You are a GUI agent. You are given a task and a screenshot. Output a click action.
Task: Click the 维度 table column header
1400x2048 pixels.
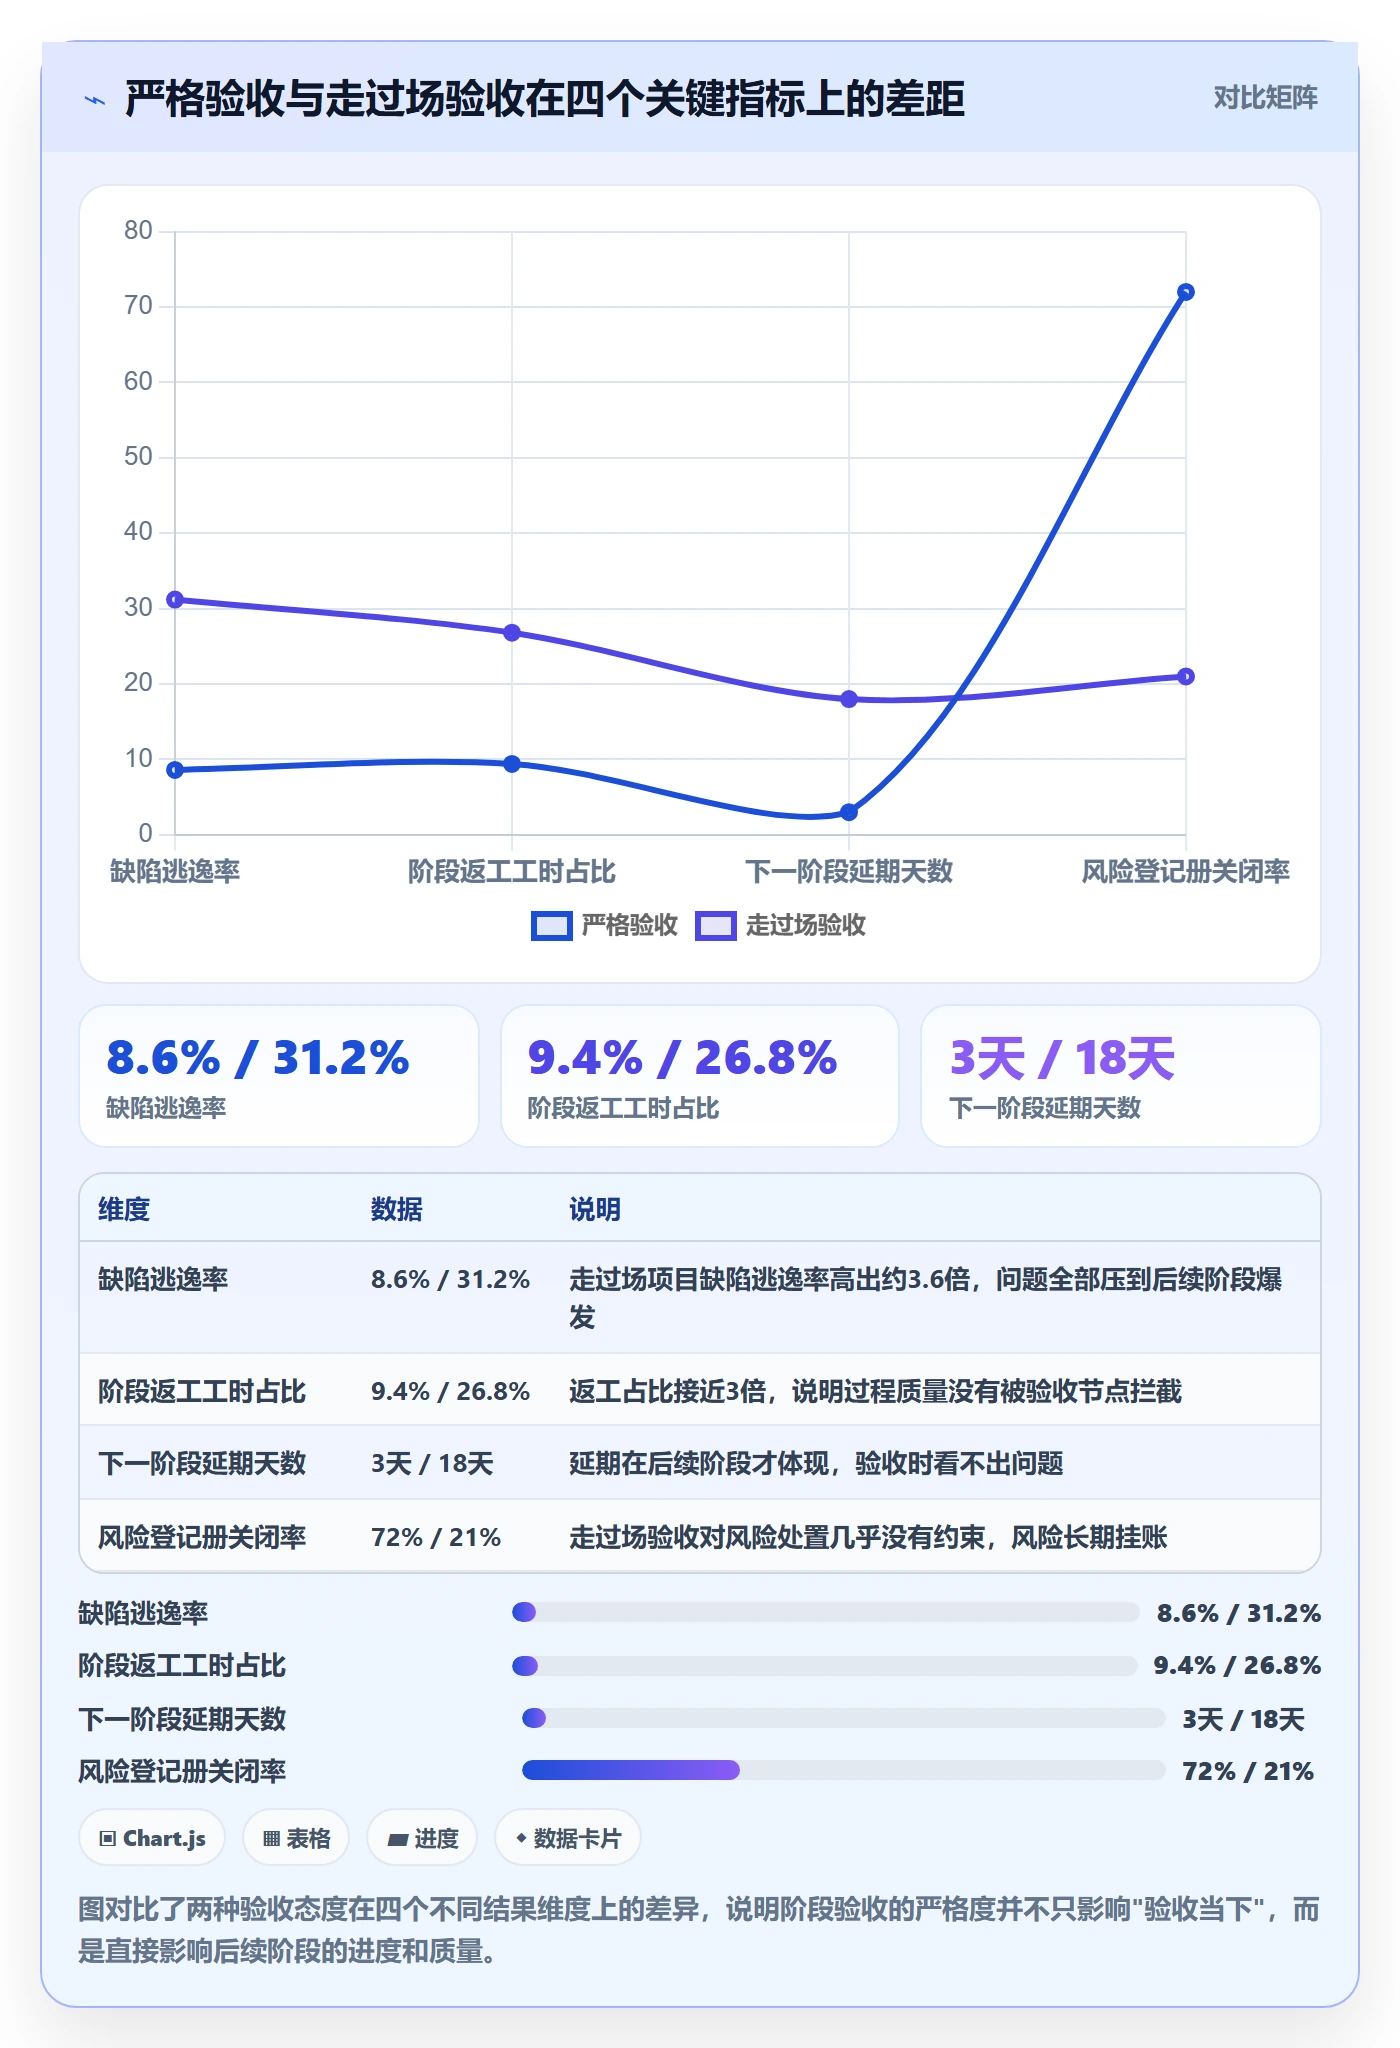pyautogui.click(x=124, y=1209)
